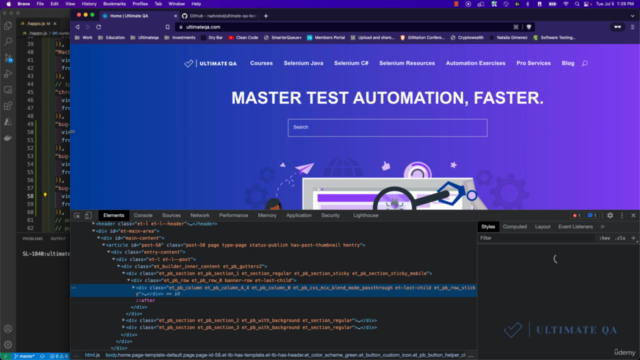Image resolution: width=640 pixels, height=360 pixels.
Task: Open Remote Explorer icon in VS Code
Action: click(x=8, y=90)
